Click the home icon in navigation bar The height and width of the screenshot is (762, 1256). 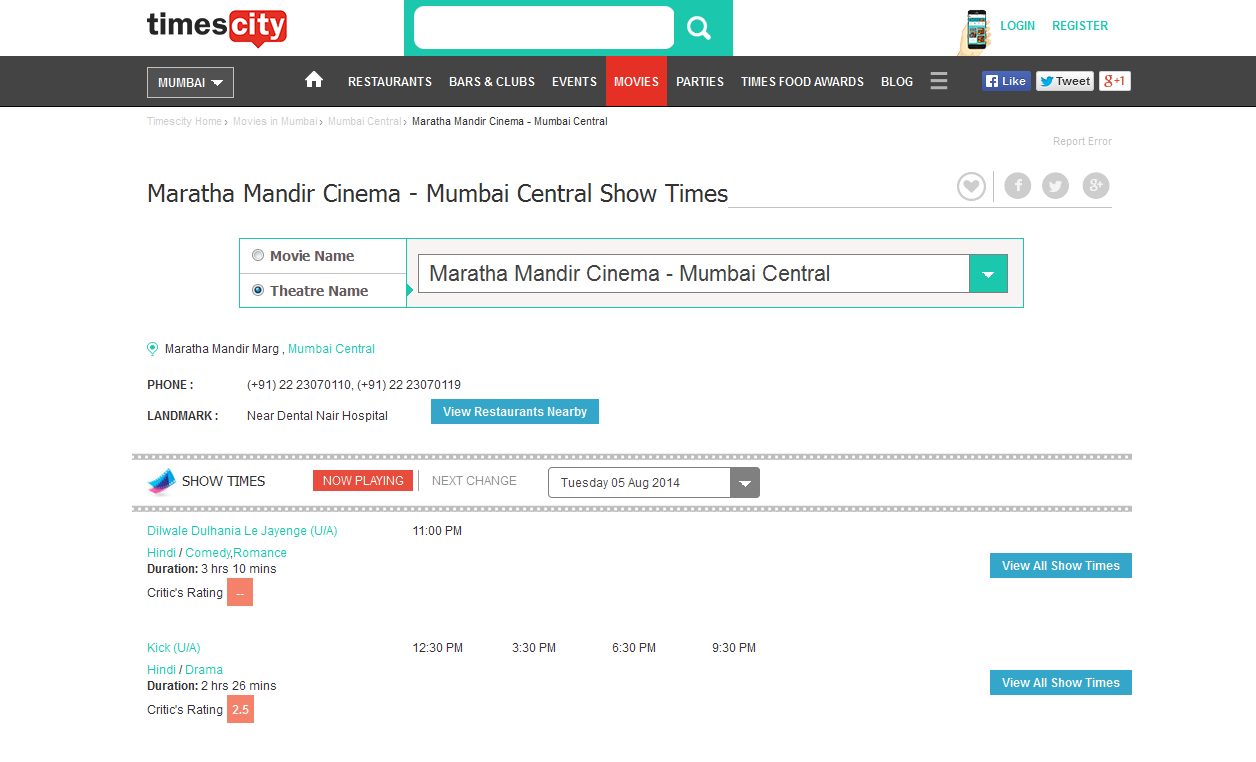coord(314,81)
